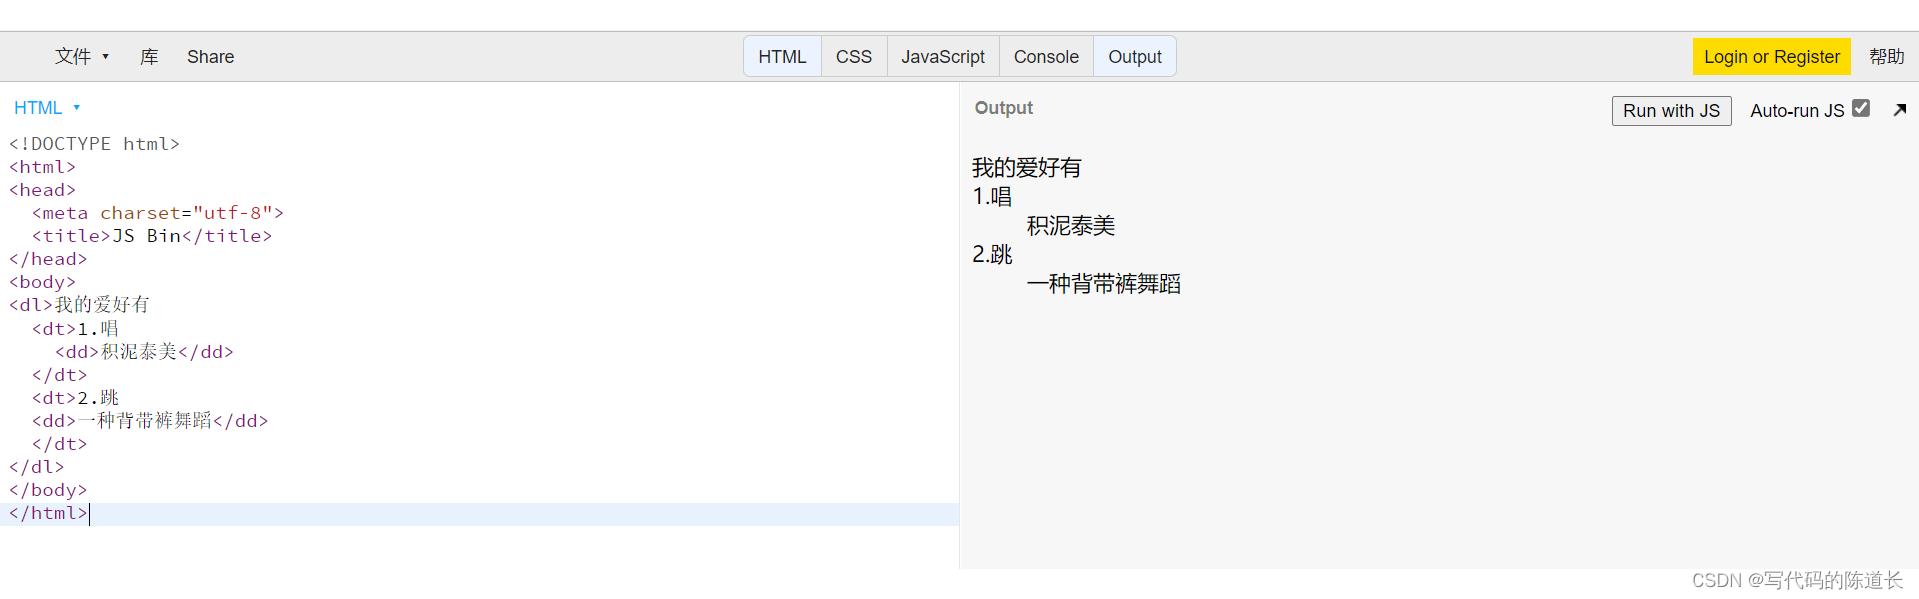Image resolution: width=1919 pixels, height=599 pixels.
Task: Click the <dd>积泥泰美</dd> code line
Action: (144, 351)
